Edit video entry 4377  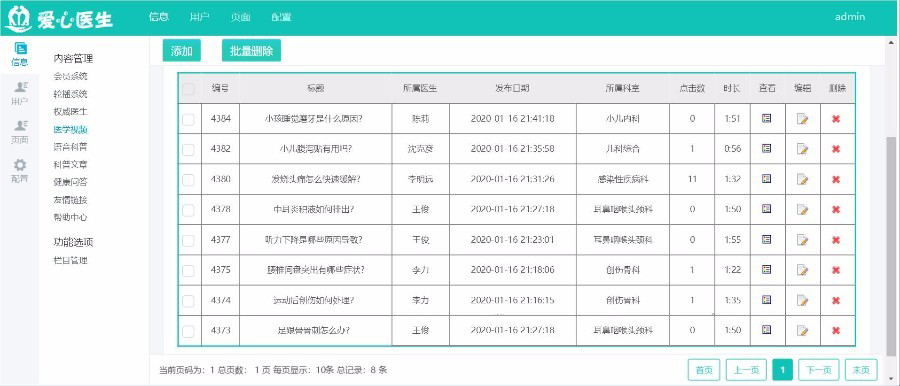802,240
